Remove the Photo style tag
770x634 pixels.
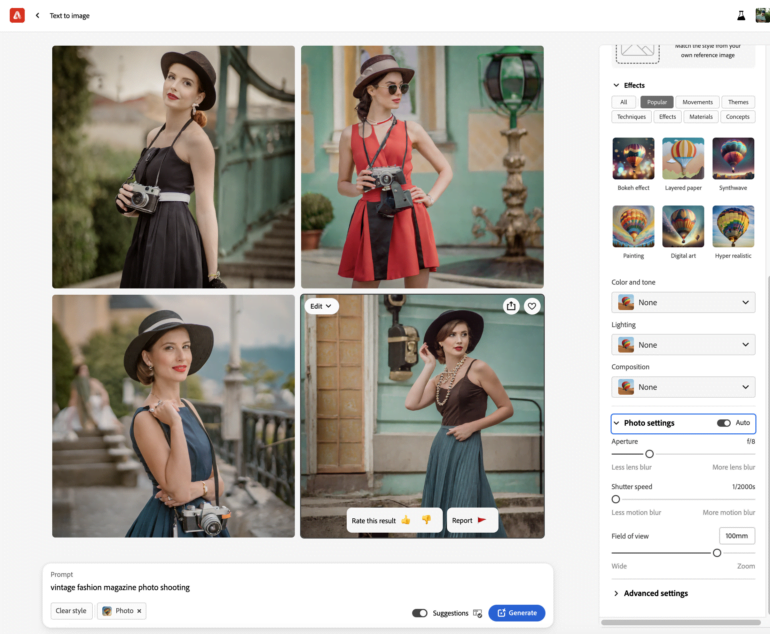pos(140,611)
